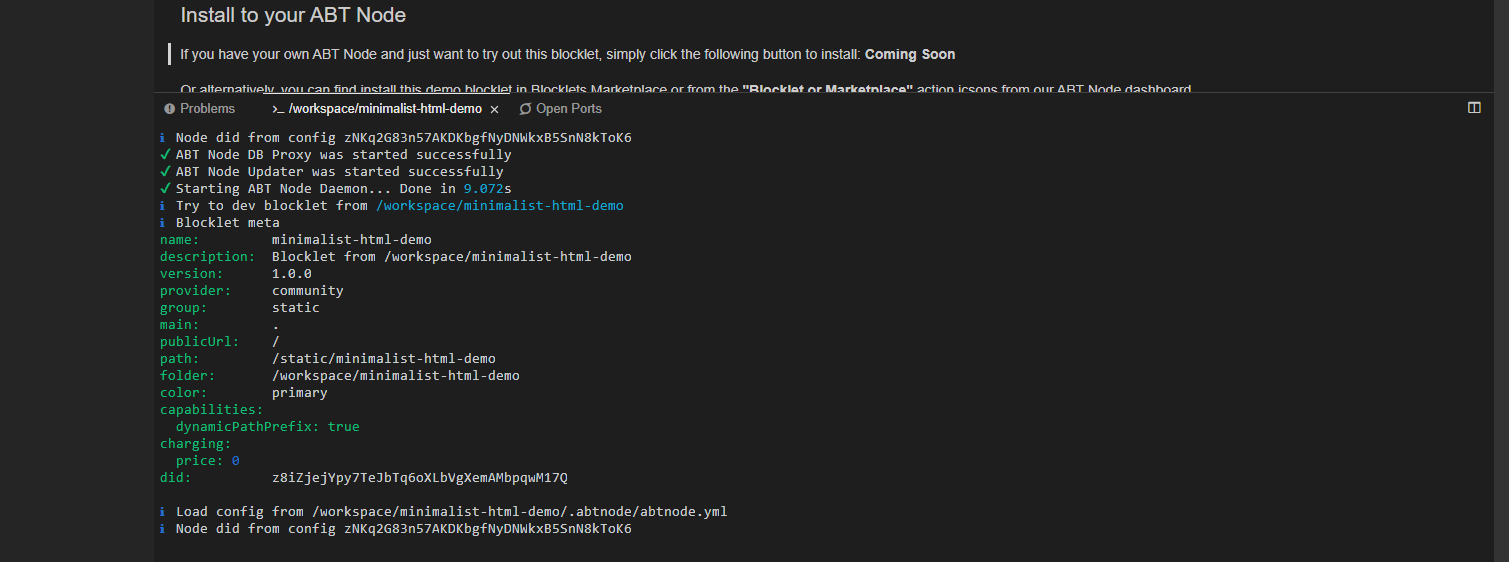Click the bold Coming Soon text
The image size is (1509, 562).
(910, 54)
